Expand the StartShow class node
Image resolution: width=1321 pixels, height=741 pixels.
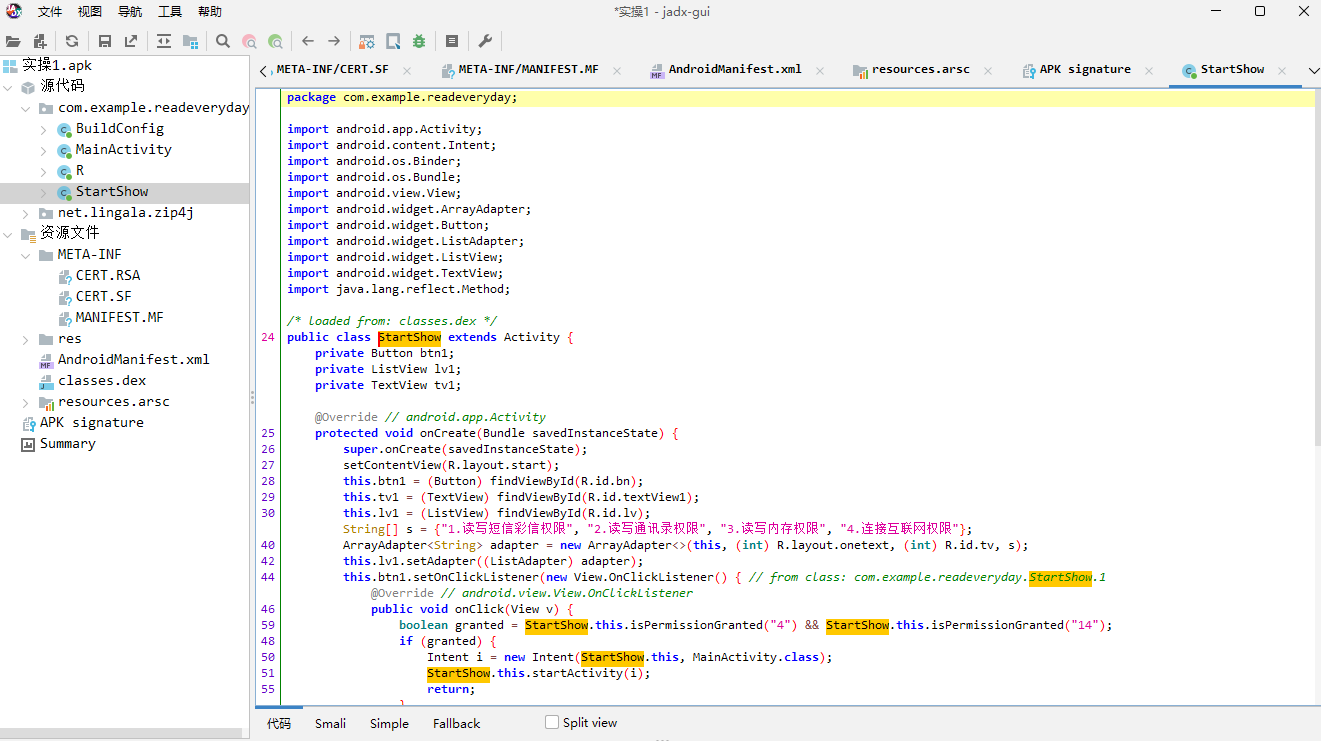43,192
